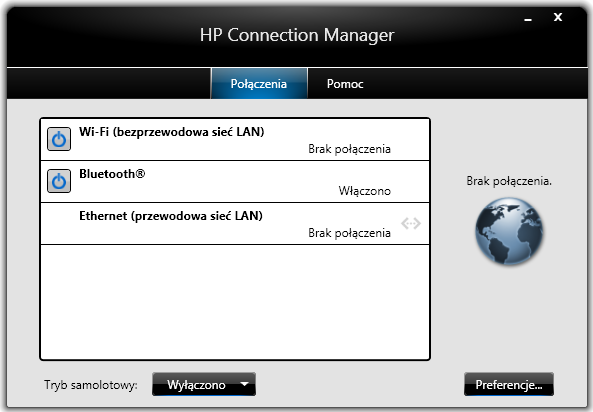Click the Tryb samolotowy label
The width and height of the screenshot is (593, 412).
pos(91,385)
